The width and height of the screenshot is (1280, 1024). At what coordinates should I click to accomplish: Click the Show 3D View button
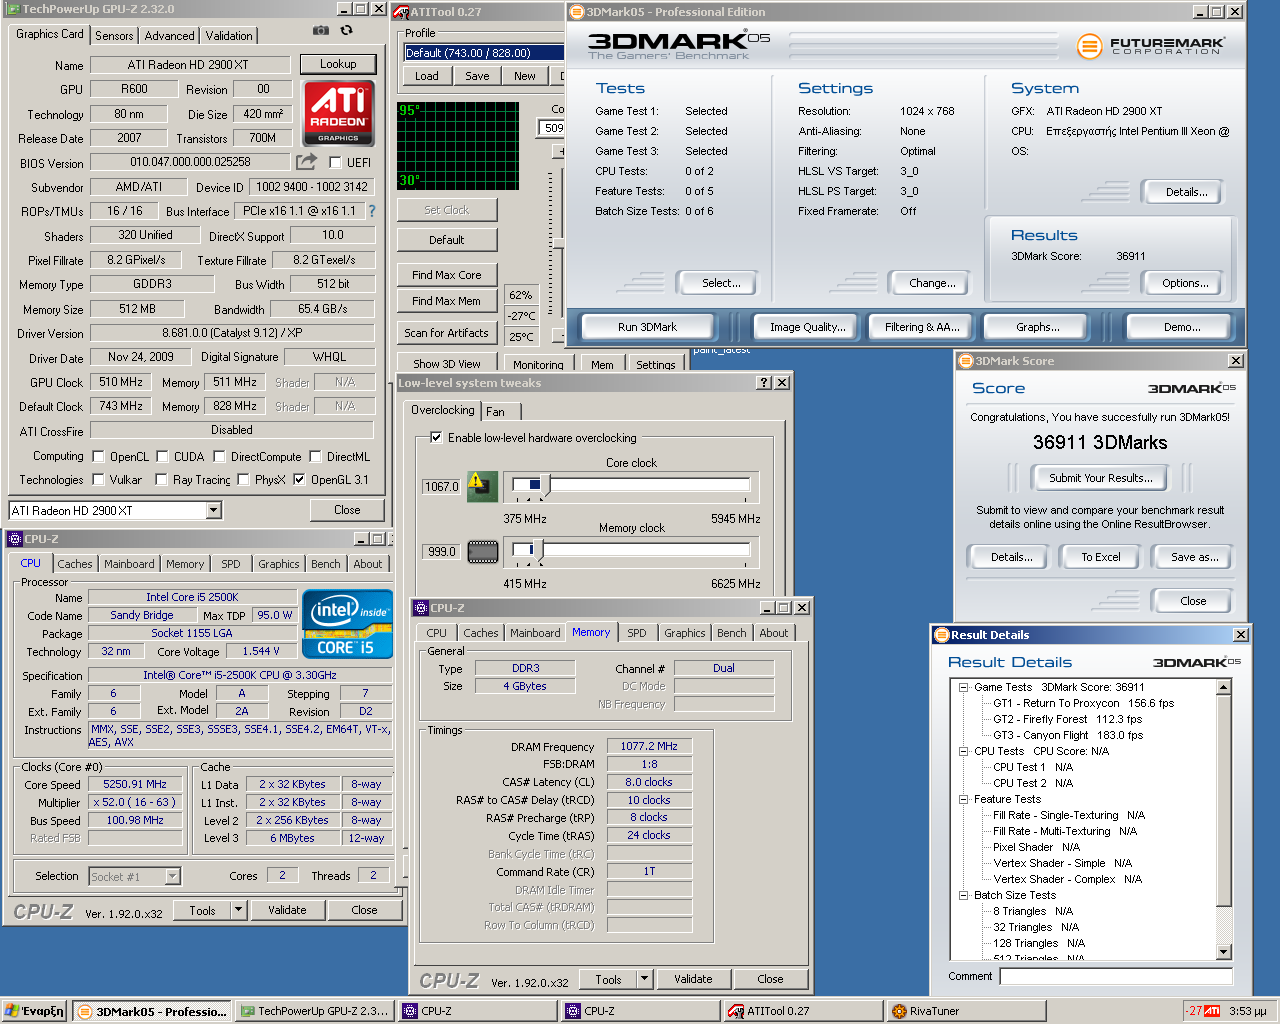click(446, 364)
